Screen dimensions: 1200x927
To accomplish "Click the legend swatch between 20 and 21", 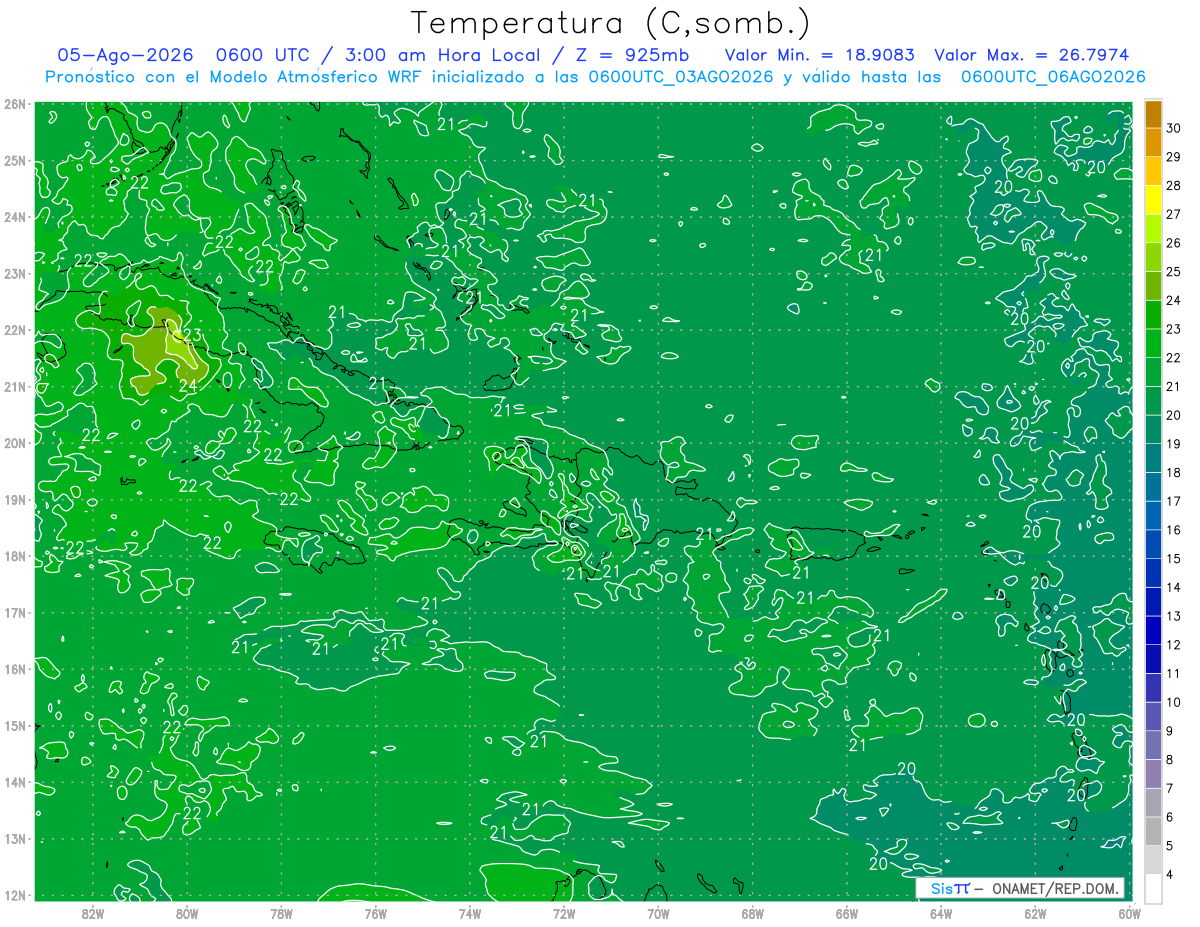I will (x=1153, y=401).
